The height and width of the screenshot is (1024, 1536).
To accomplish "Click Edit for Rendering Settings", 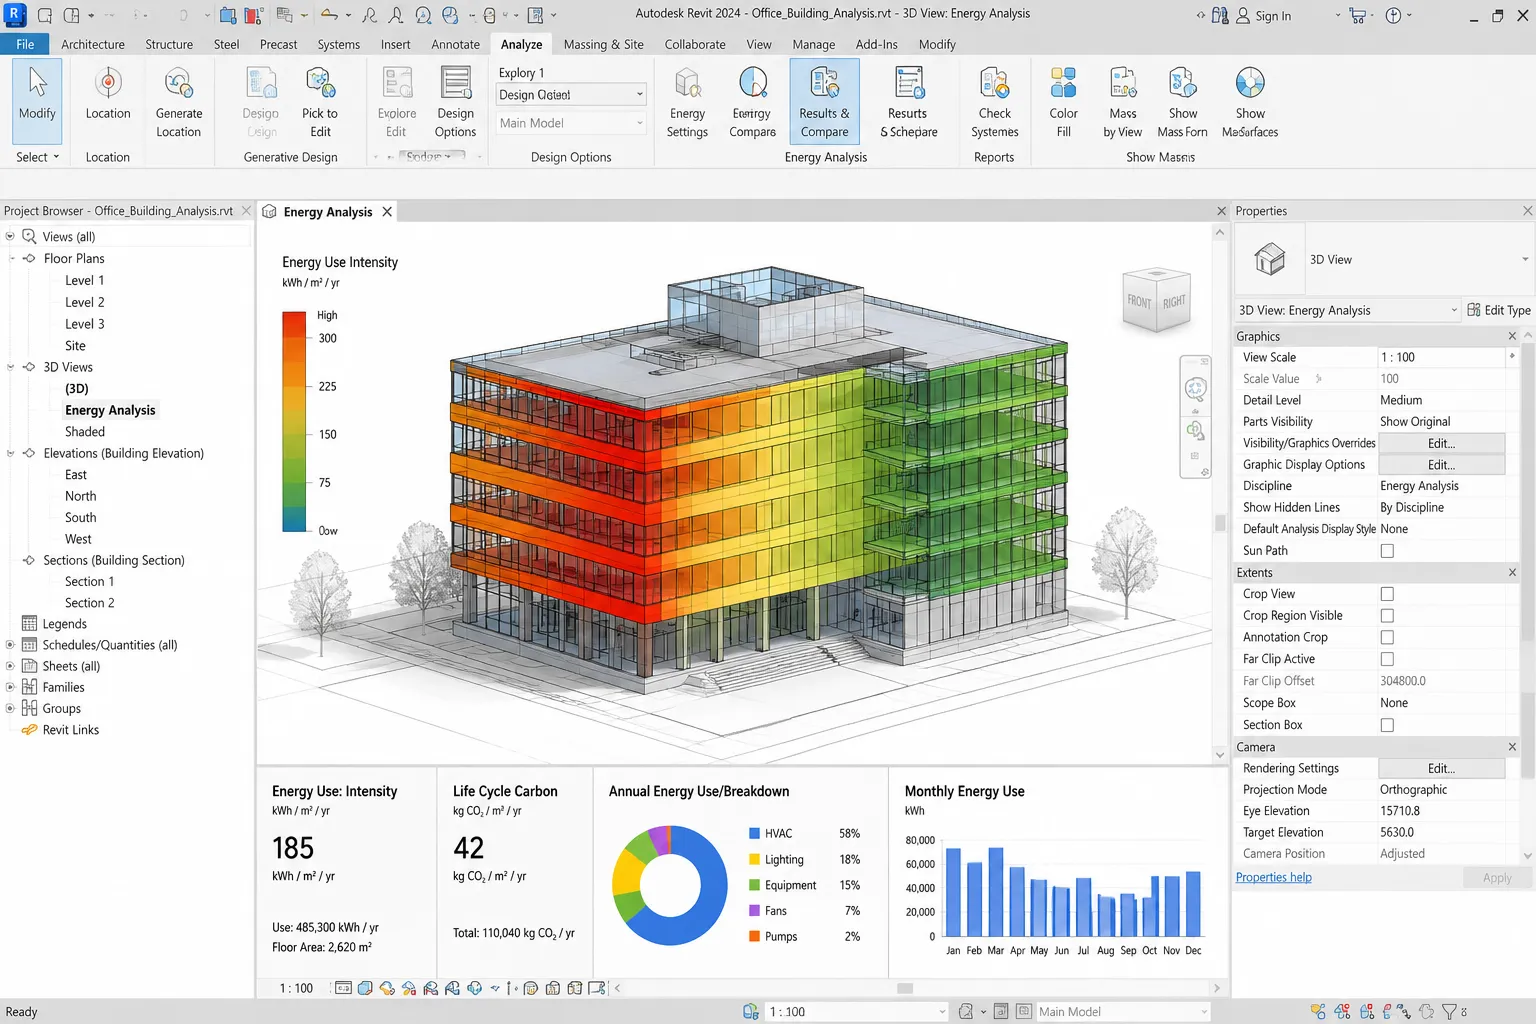I will 1441,769.
